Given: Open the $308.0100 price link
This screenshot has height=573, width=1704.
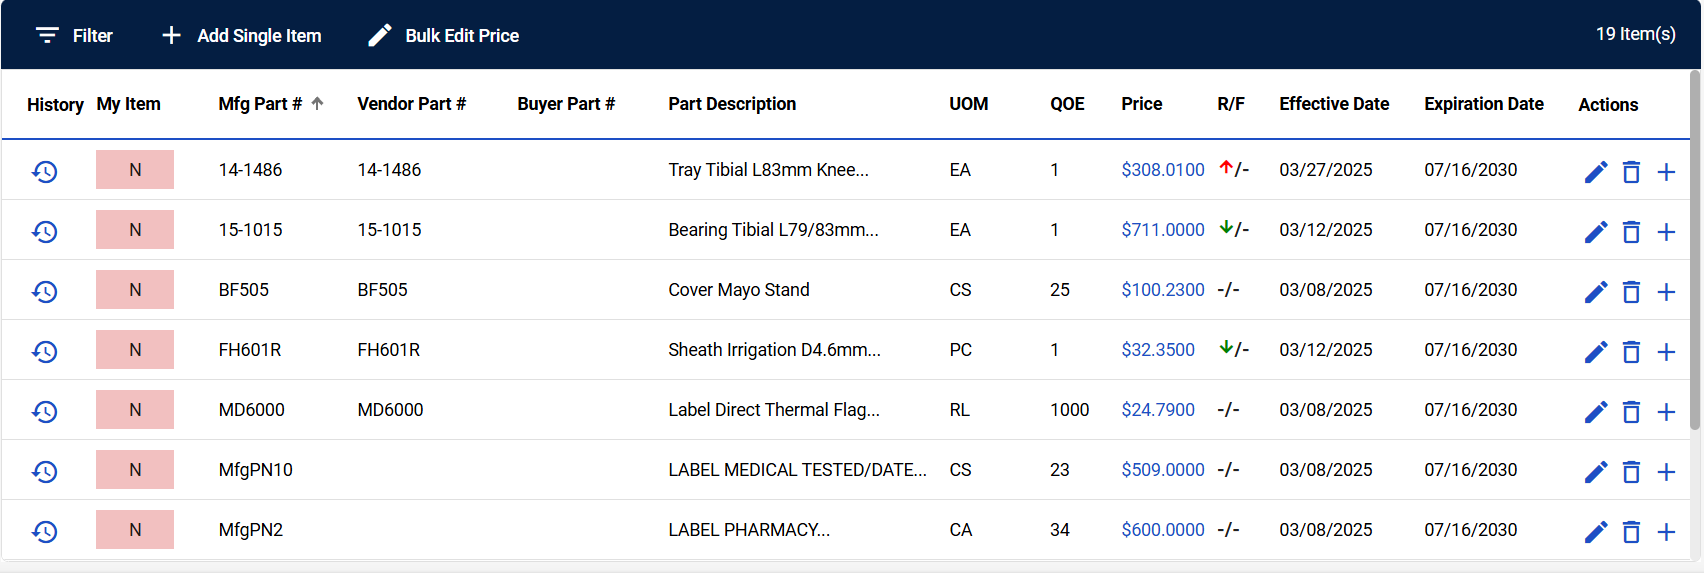Looking at the screenshot, I should 1162,170.
